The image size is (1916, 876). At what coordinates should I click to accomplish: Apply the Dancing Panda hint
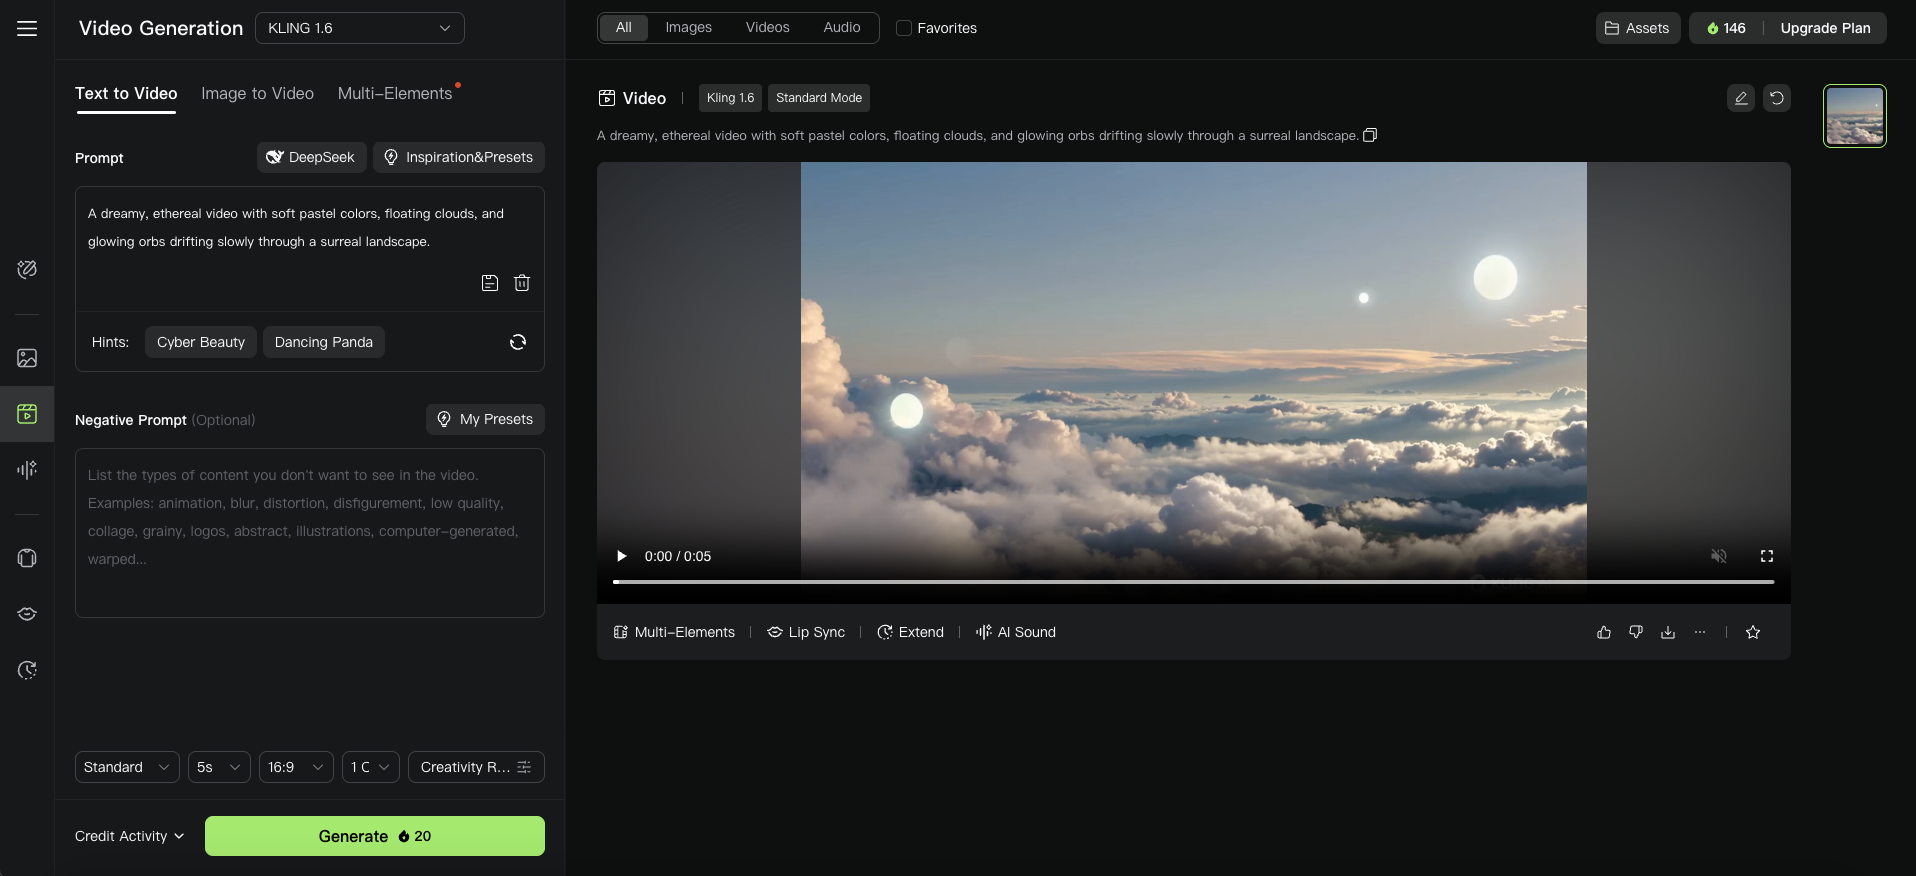[324, 342]
